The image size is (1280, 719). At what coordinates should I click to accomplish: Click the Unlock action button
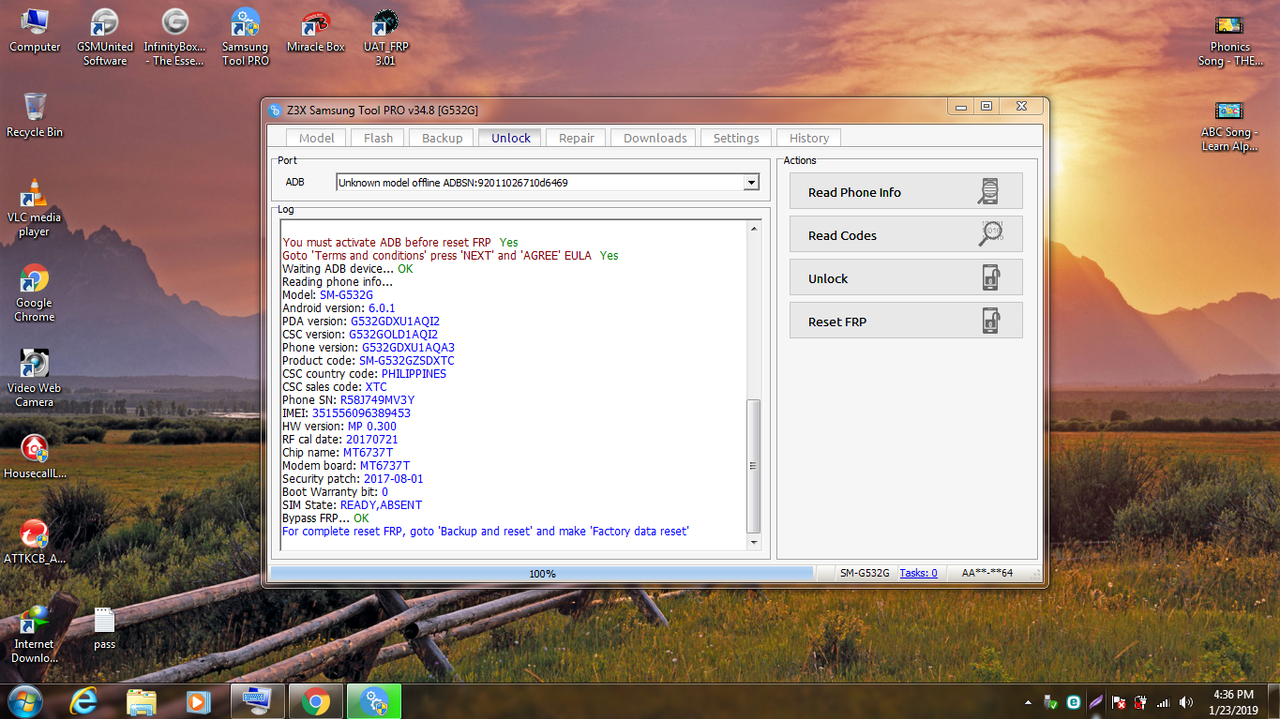(x=906, y=277)
